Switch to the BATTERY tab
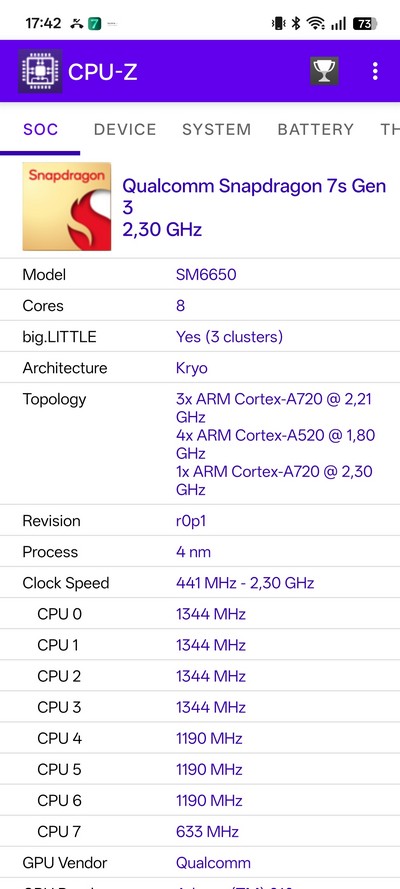Screen dimensions: 400x889 click(x=316, y=129)
